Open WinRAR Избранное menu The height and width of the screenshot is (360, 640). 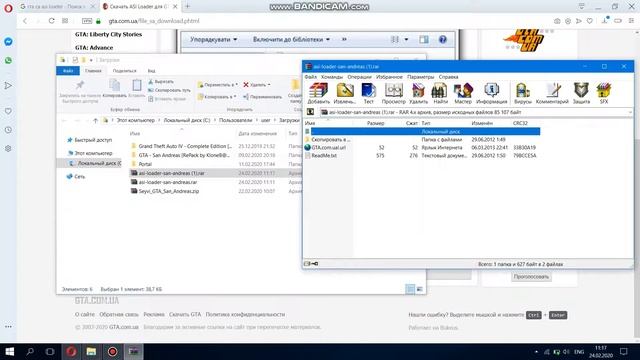[389, 77]
